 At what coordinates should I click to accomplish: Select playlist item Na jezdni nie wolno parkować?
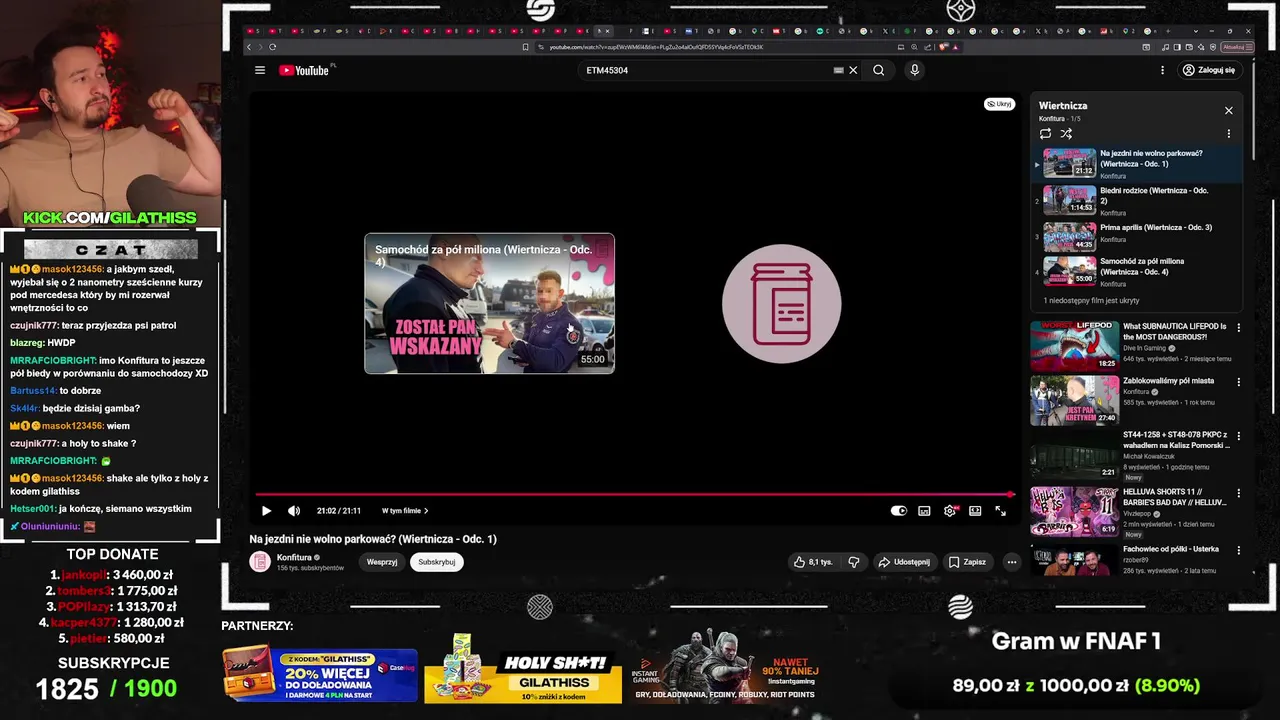[x=1137, y=163]
